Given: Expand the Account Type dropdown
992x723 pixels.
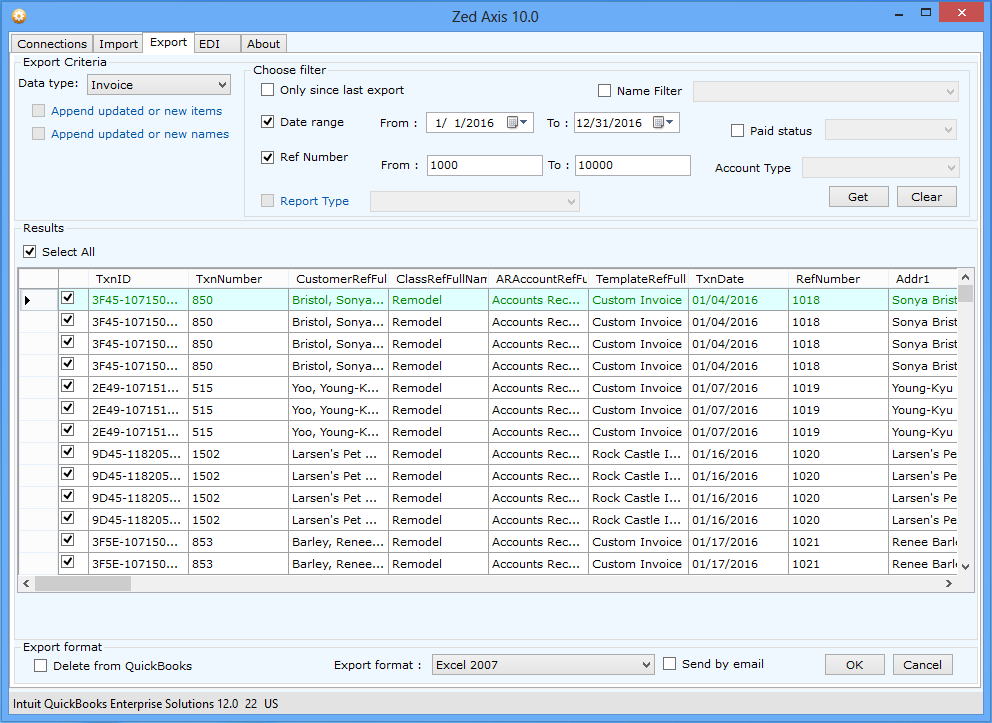Looking at the screenshot, I should pos(881,168).
